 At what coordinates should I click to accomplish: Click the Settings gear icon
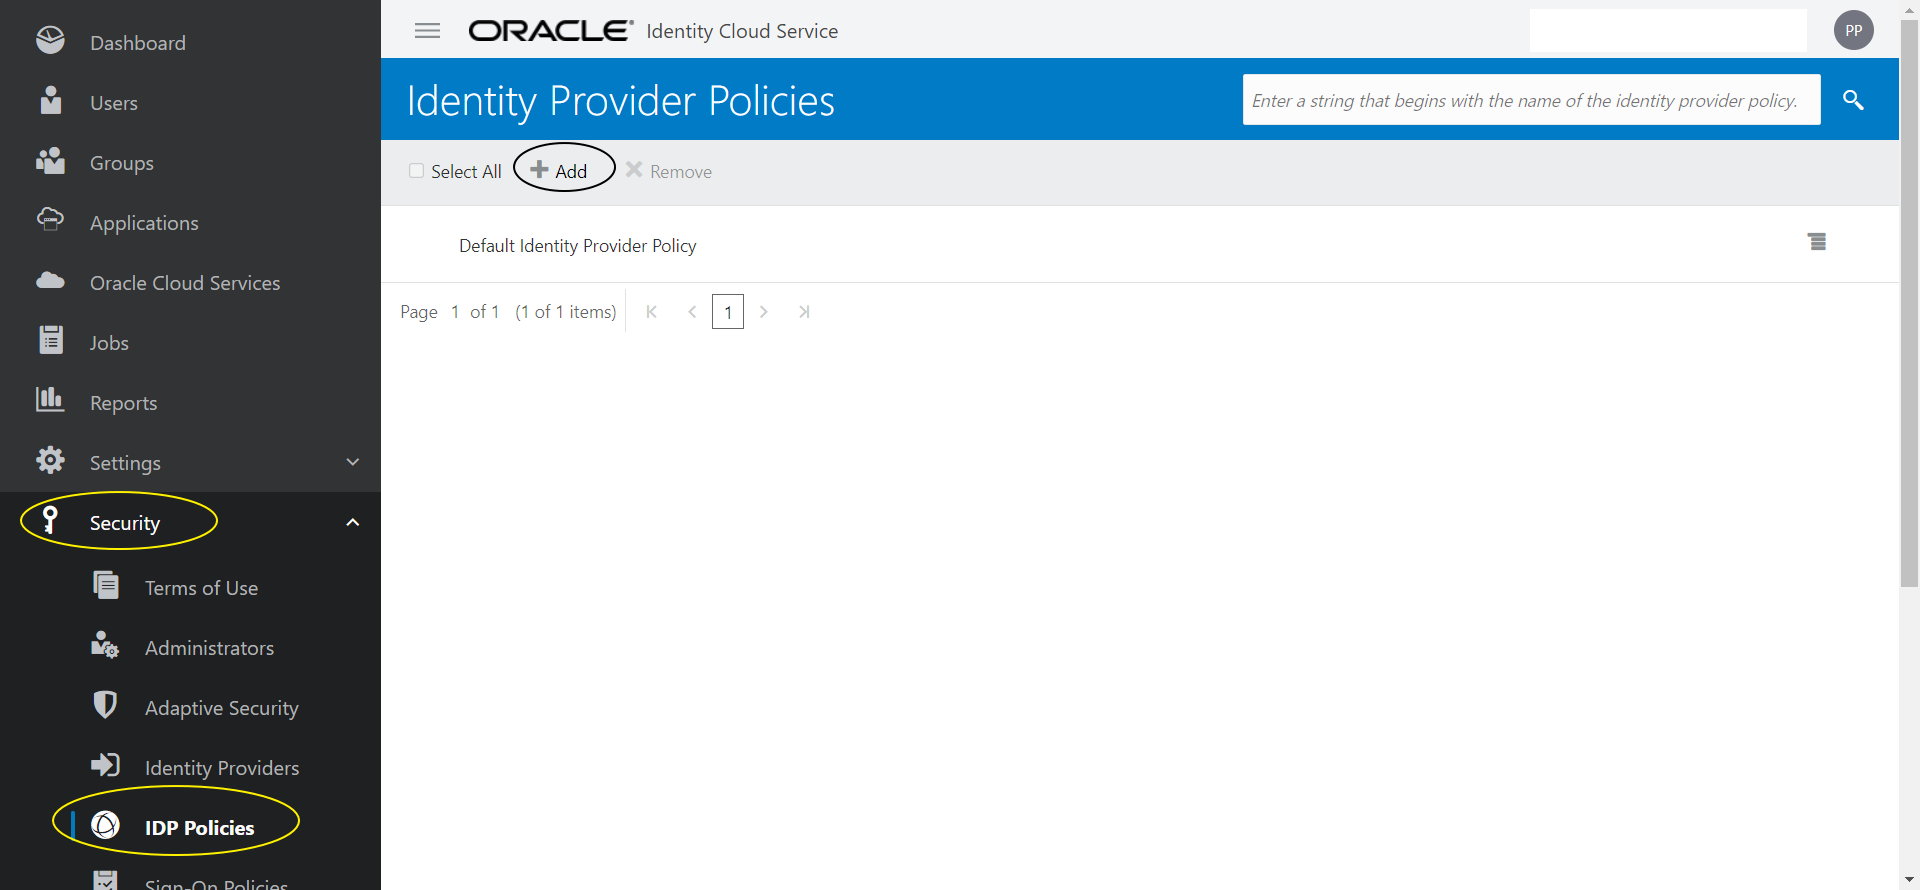50,460
